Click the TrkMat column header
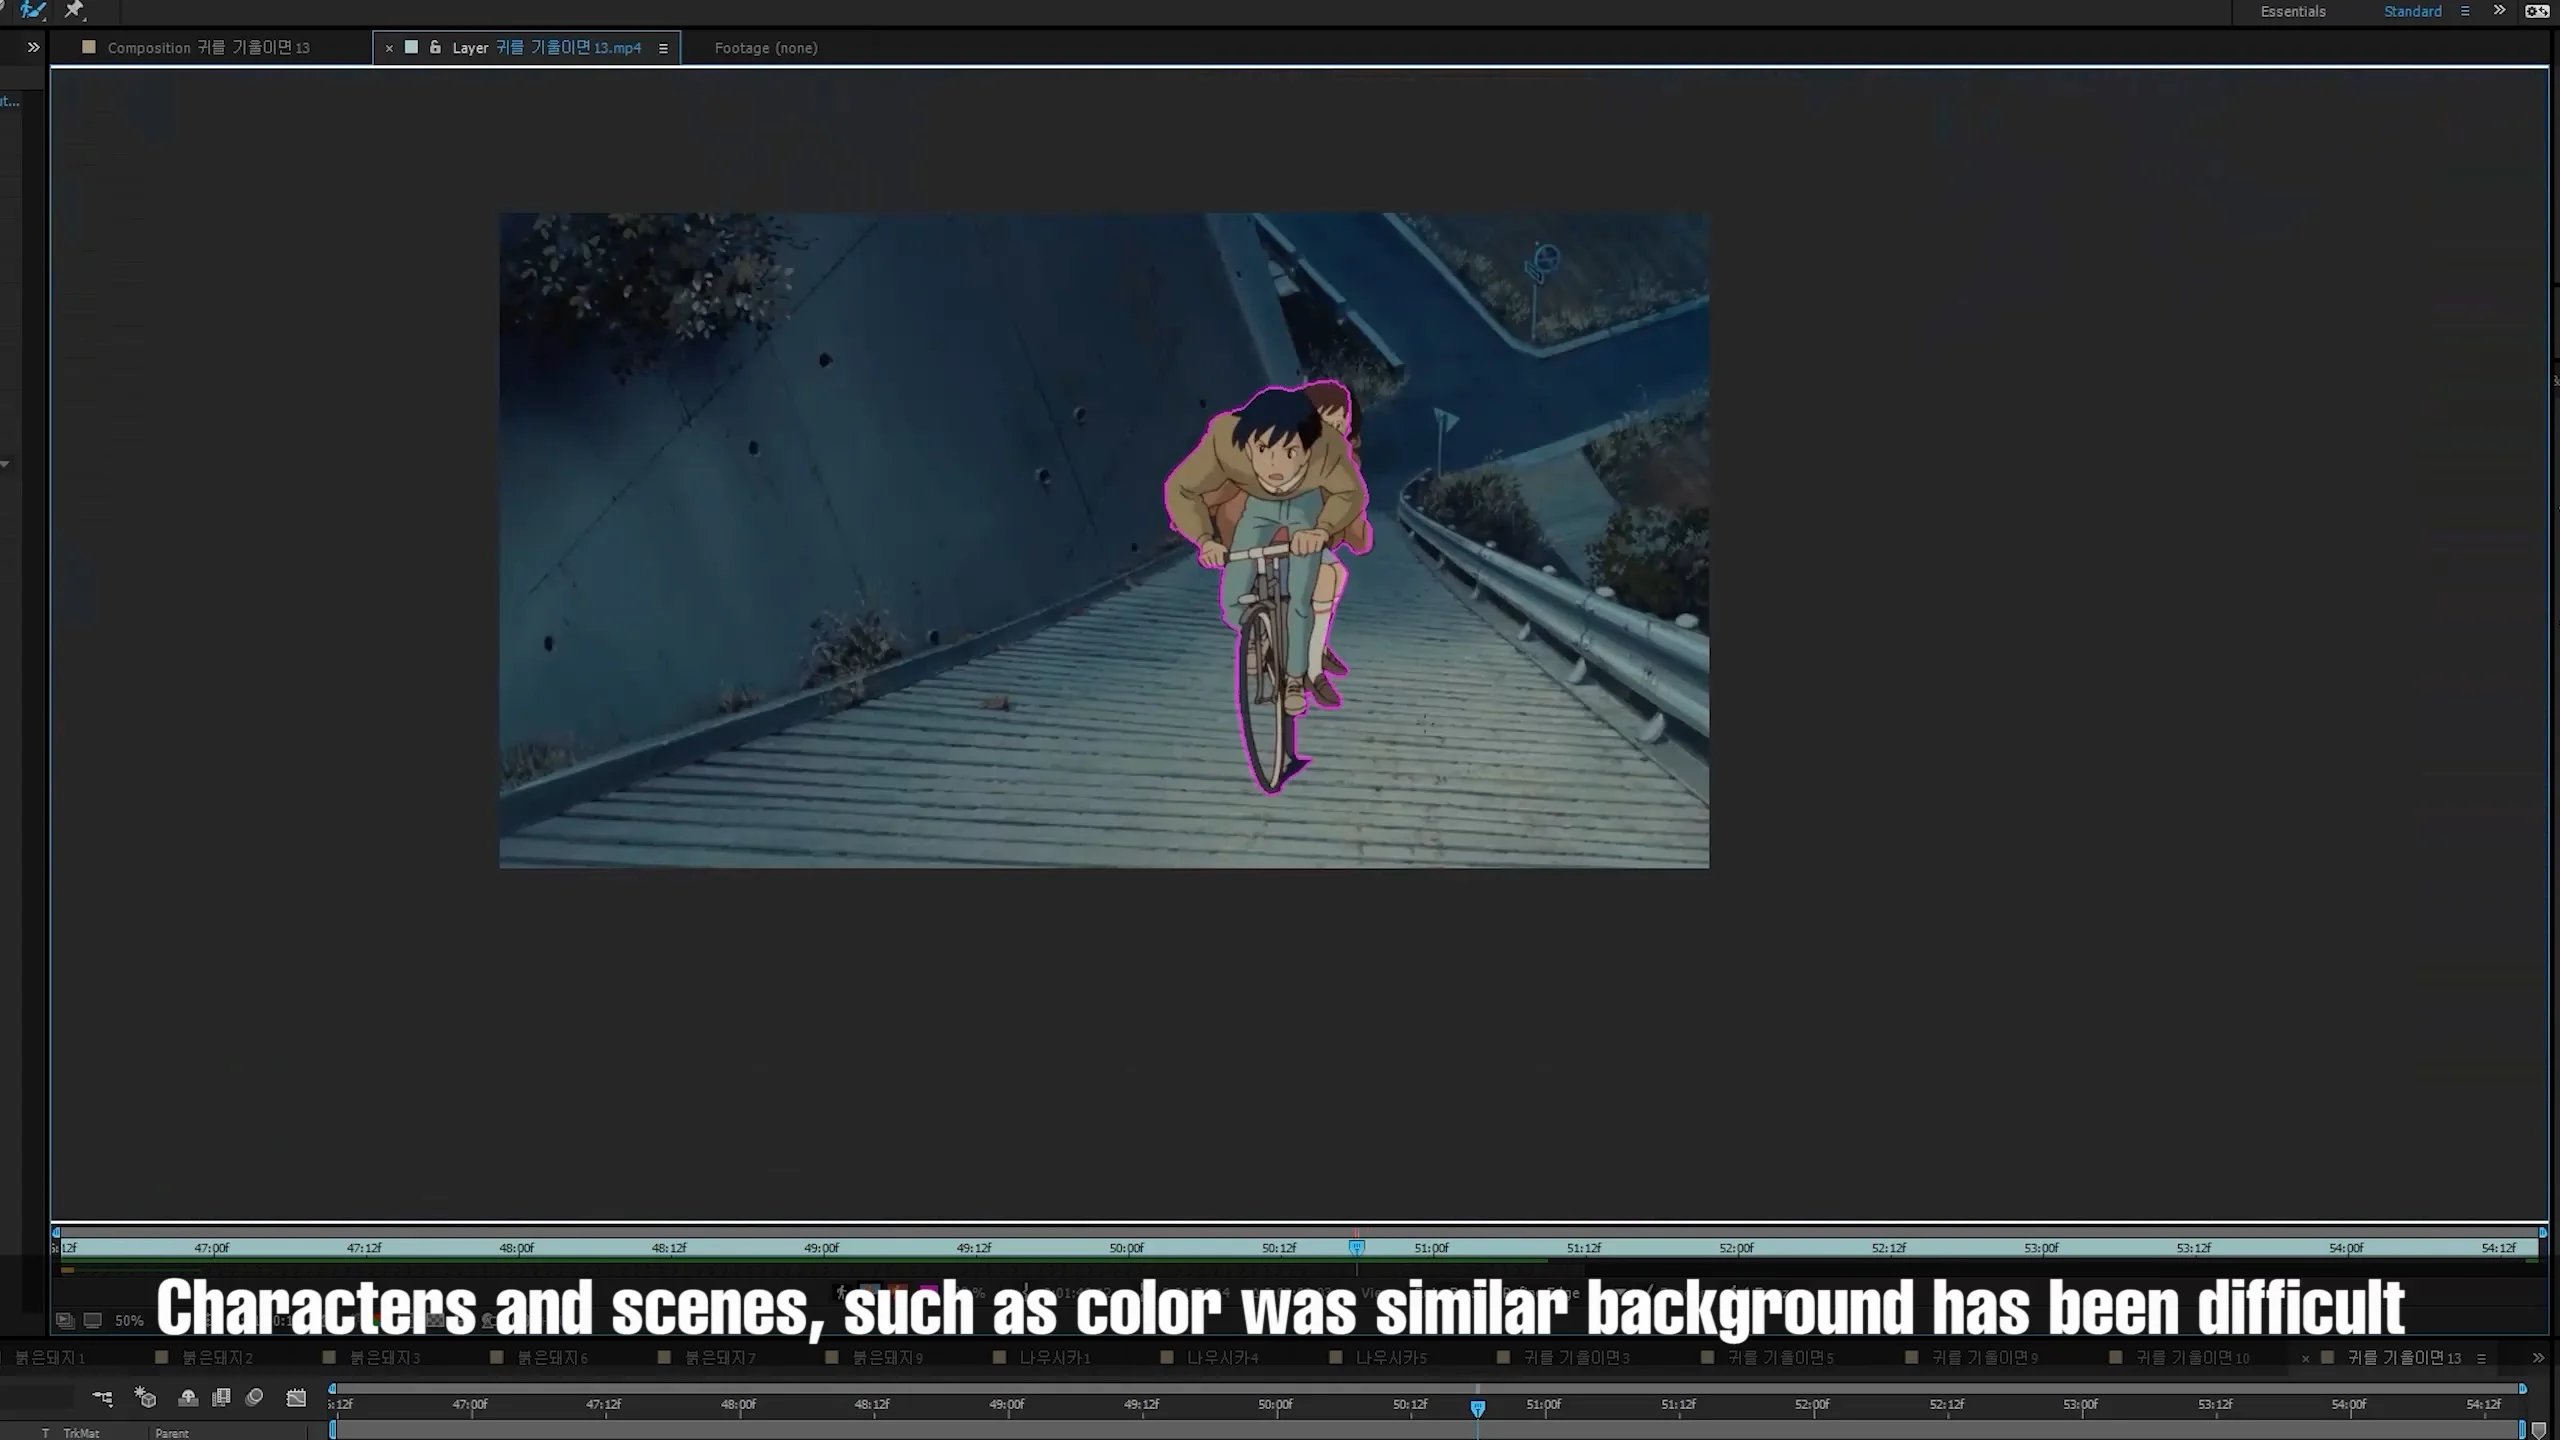The height and width of the screenshot is (1440, 2560). (x=81, y=1433)
